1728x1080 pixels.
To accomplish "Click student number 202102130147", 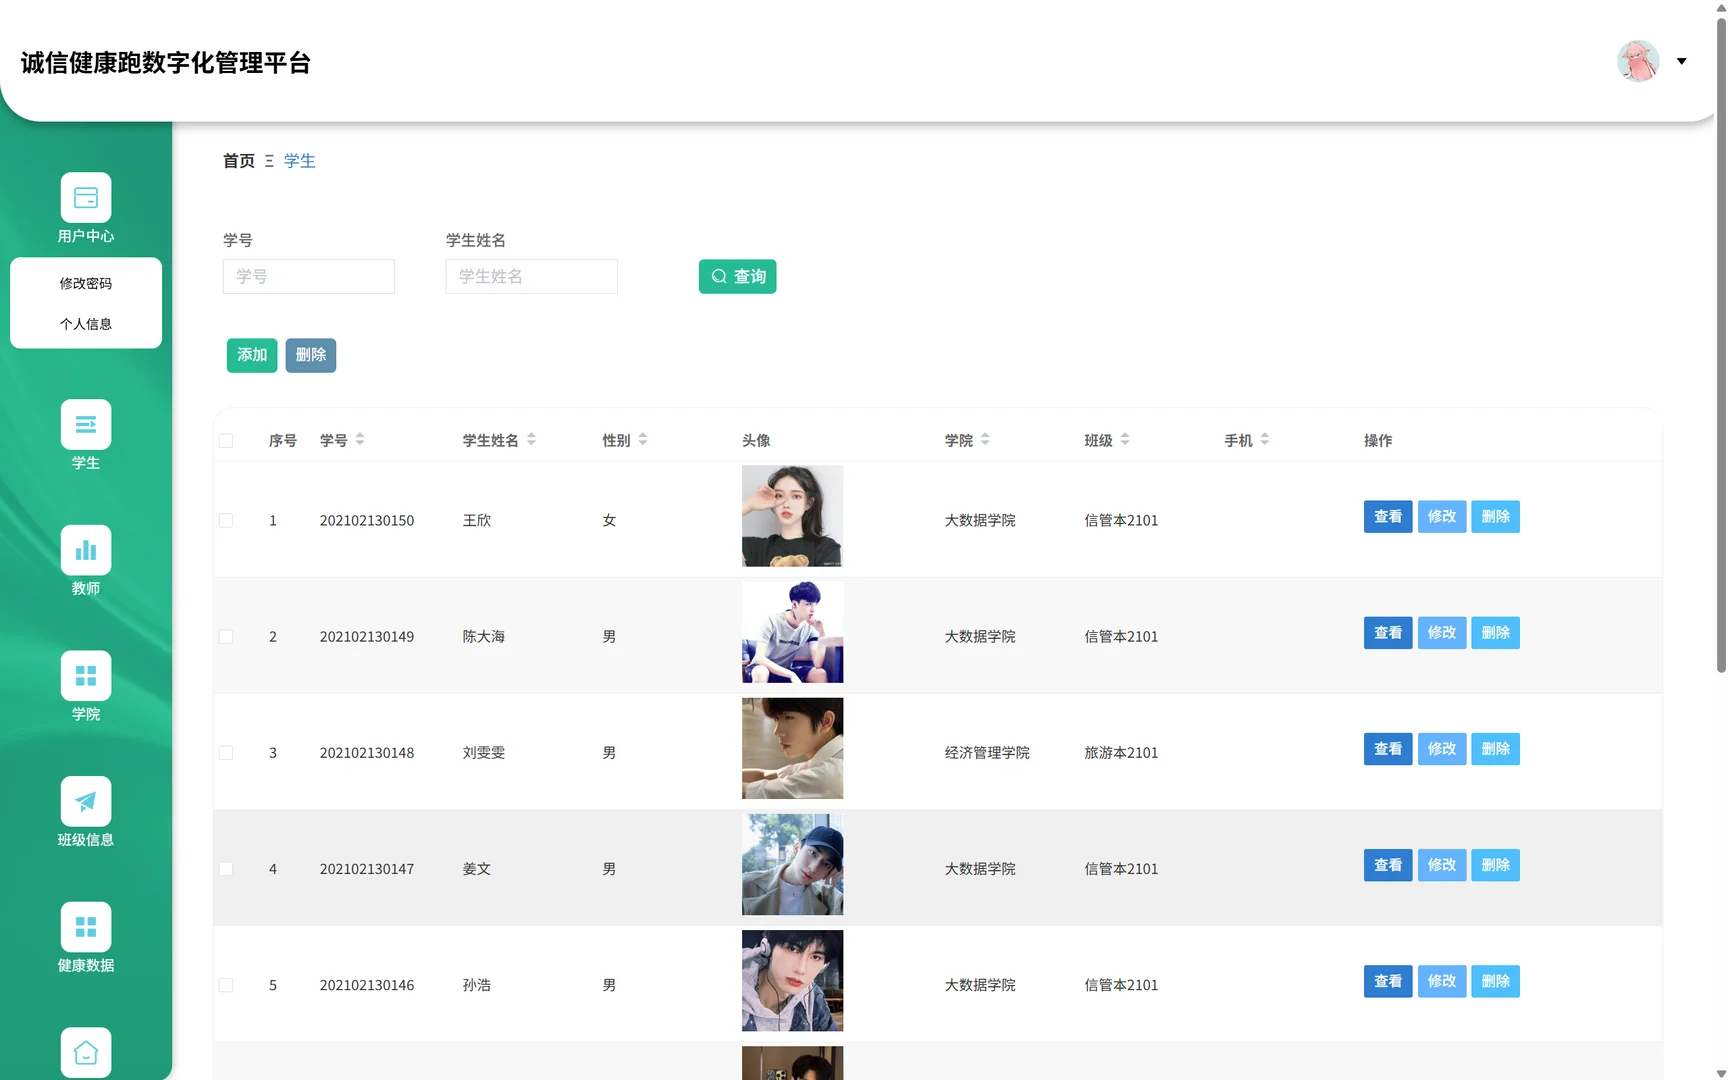I will pyautogui.click(x=367, y=869).
